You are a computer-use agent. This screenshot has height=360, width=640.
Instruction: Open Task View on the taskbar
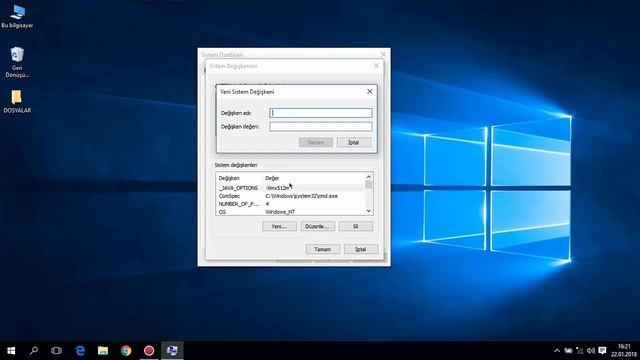(56, 351)
